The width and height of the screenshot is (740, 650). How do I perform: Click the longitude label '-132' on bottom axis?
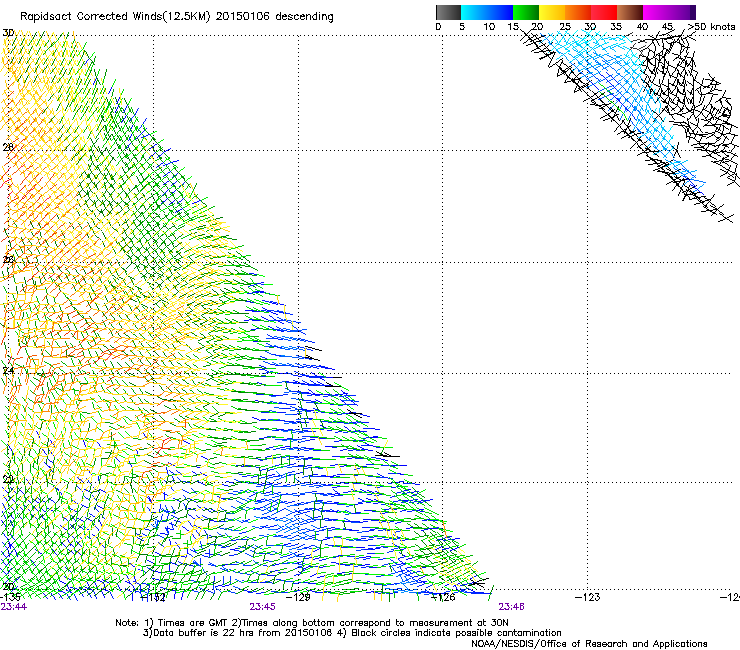coord(154,598)
